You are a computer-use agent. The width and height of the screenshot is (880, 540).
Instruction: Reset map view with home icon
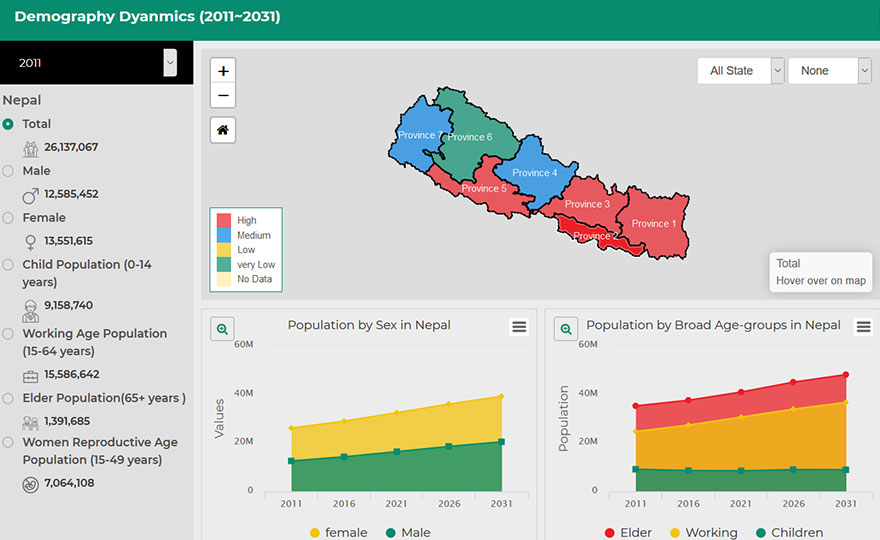point(223,130)
